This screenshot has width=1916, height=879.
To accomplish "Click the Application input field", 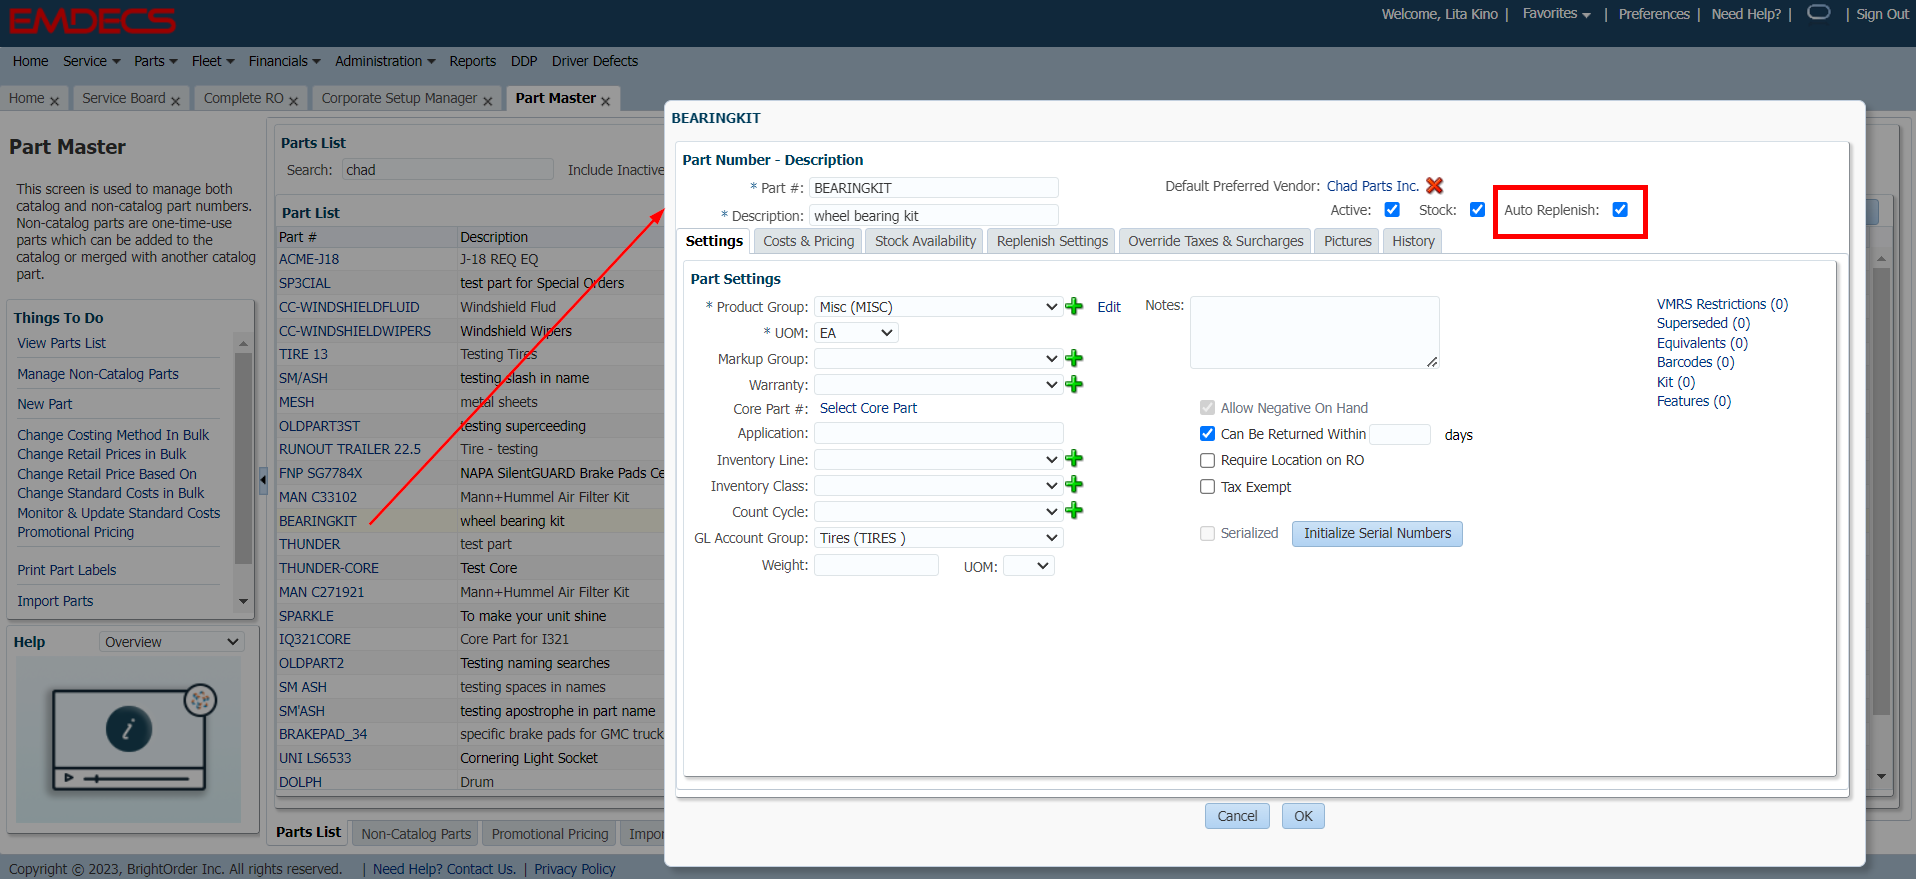I will pyautogui.click(x=938, y=433).
